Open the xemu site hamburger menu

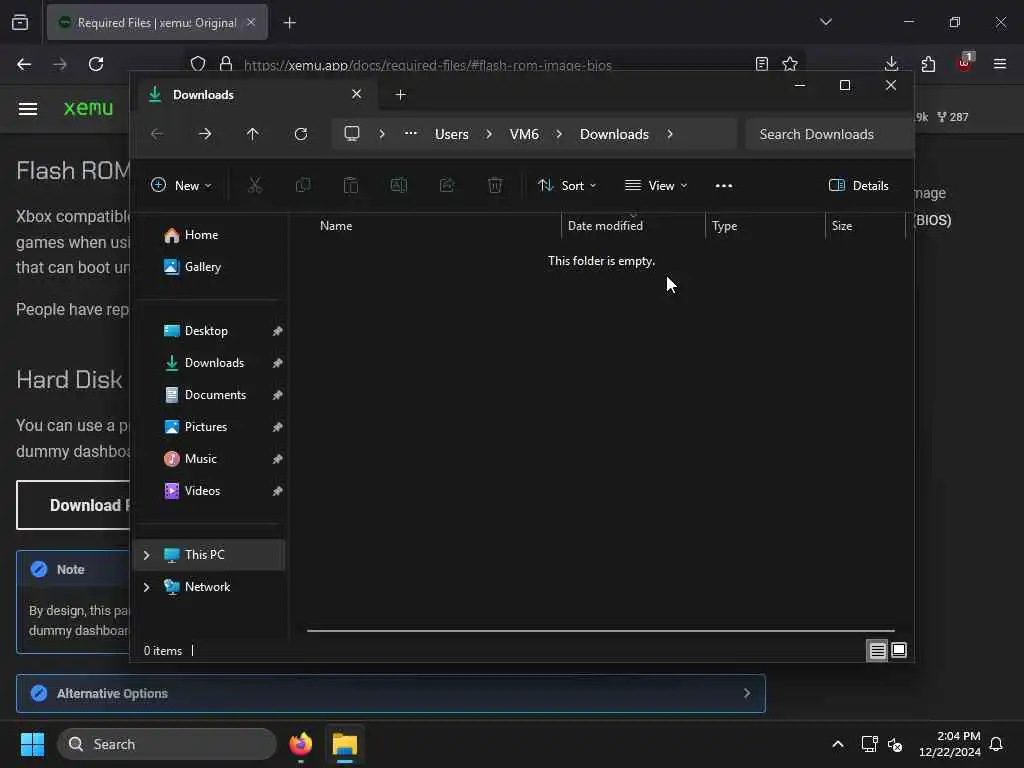[x=27, y=108]
